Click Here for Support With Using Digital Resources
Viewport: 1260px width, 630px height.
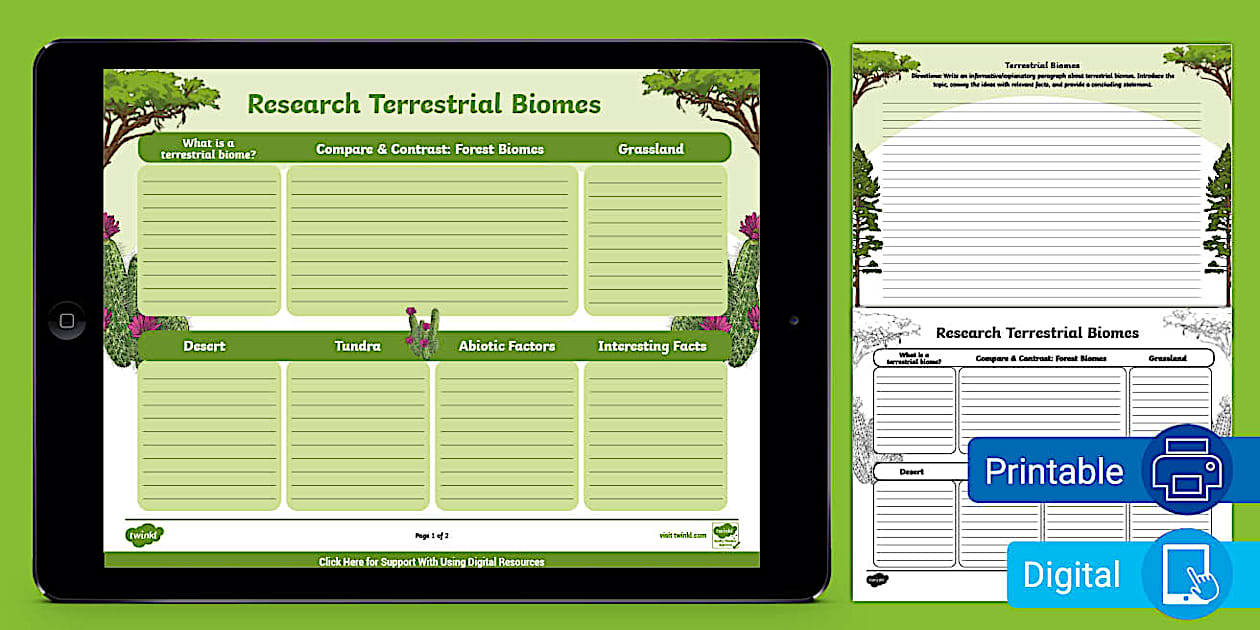430,562
